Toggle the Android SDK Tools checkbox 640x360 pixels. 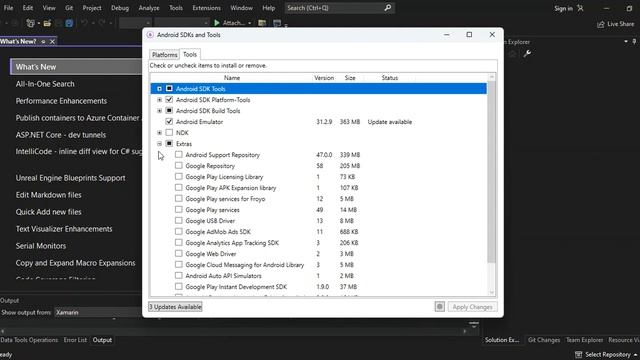click(x=169, y=89)
